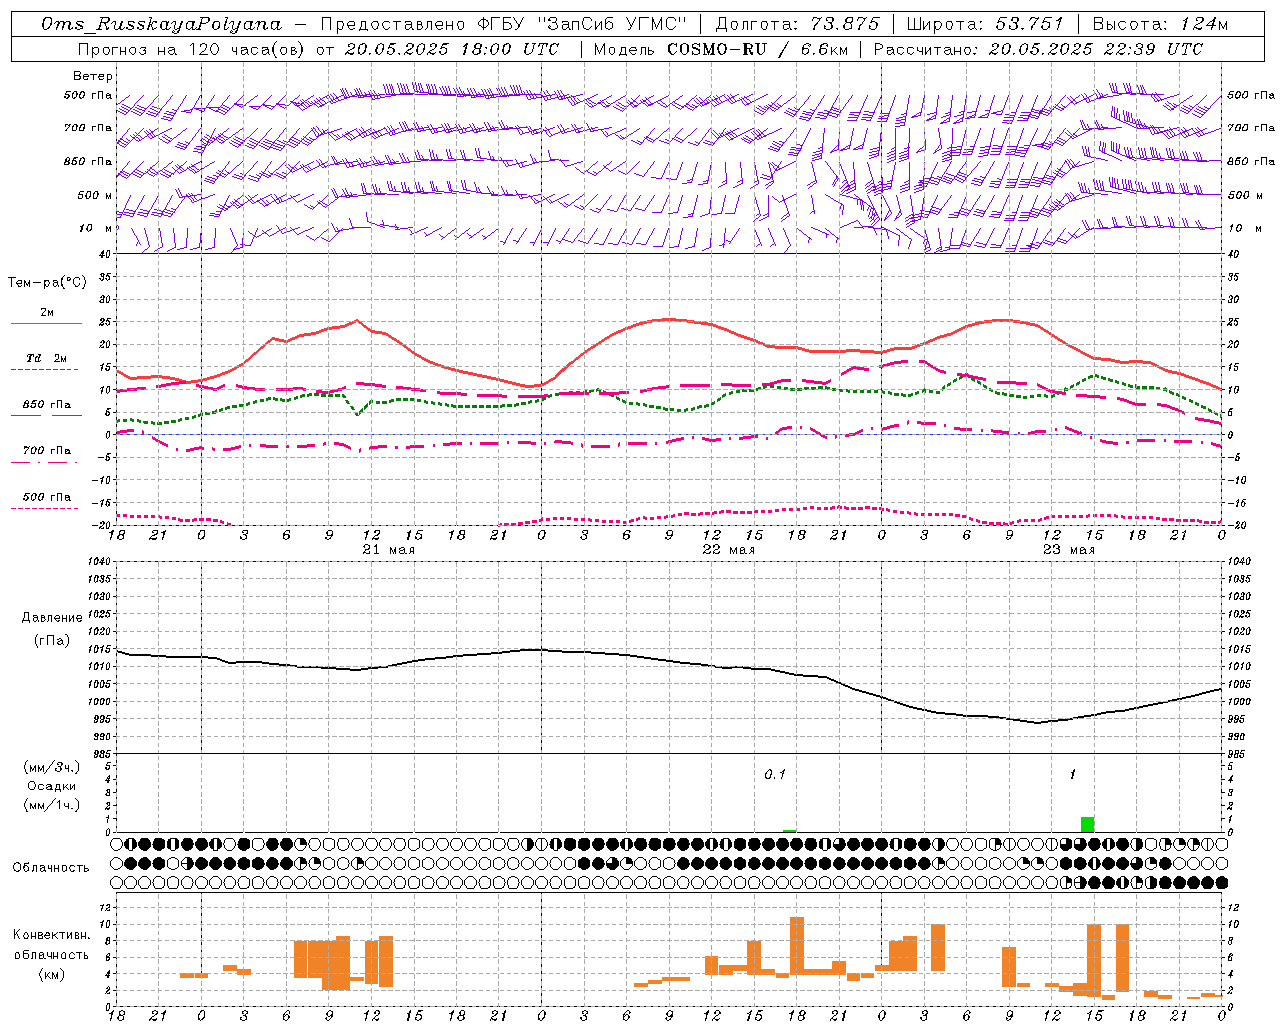Click the station name Oms_RusskayaPolyana

(x=162, y=24)
